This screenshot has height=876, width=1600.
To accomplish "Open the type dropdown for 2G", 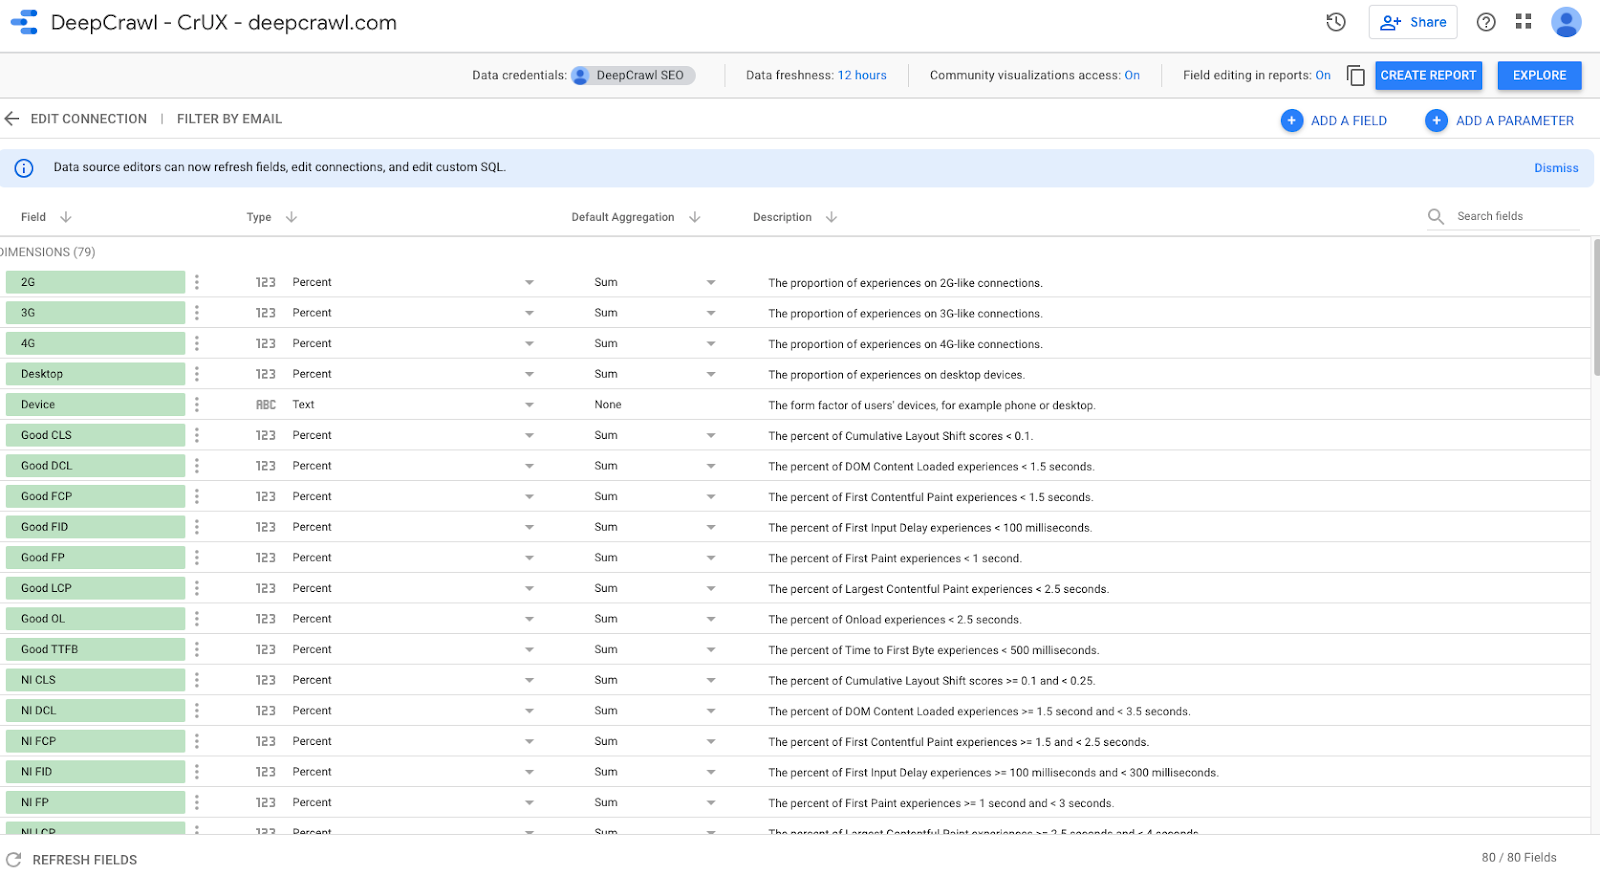I will point(529,283).
